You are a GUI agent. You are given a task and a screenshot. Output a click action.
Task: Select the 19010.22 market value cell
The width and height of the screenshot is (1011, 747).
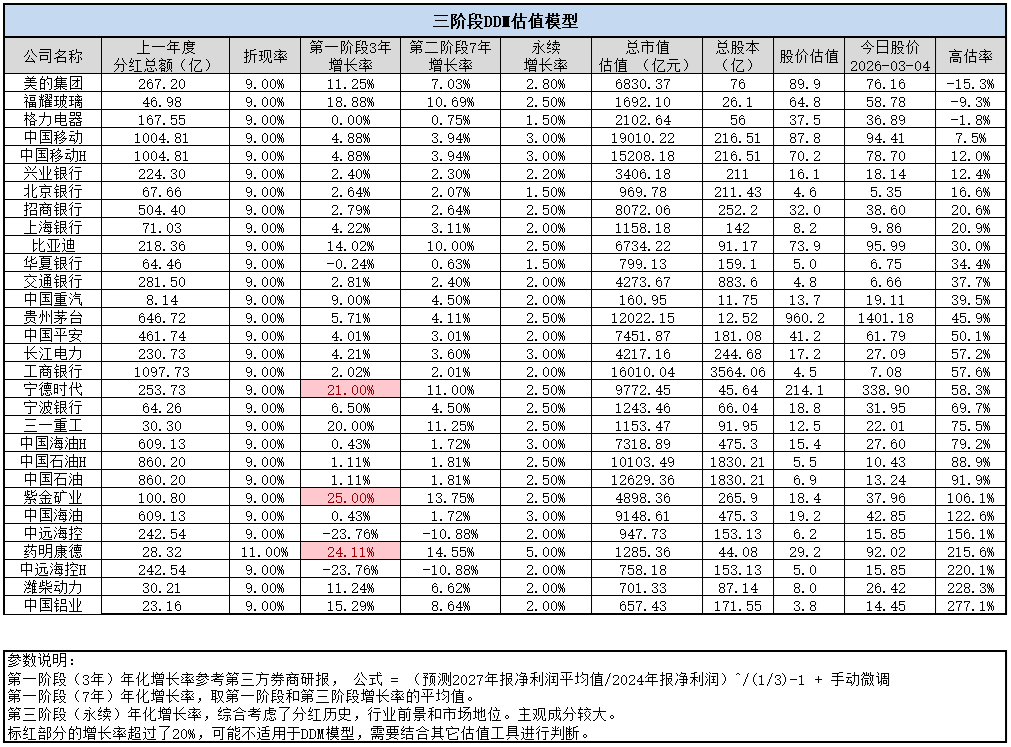[x=647, y=137]
